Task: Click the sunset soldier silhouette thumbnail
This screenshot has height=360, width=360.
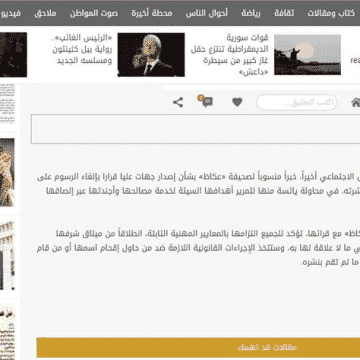Action: (307, 55)
